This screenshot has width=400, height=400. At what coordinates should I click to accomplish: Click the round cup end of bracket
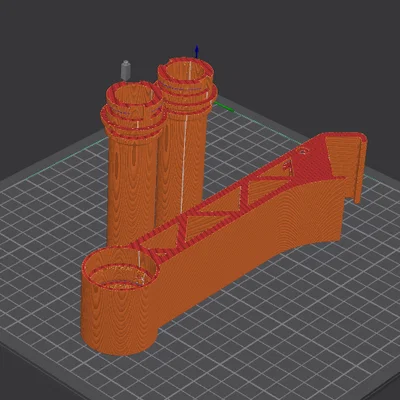click(x=120, y=300)
